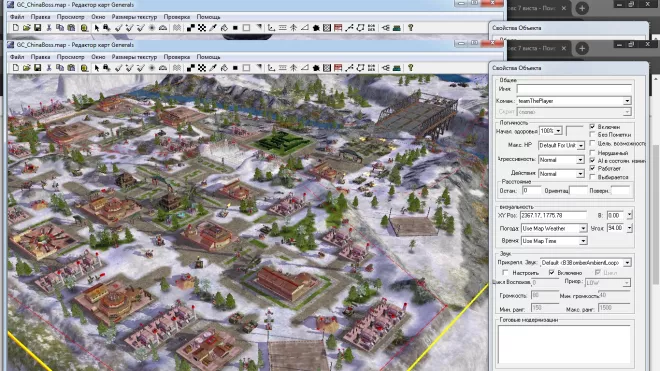Click the Готовые модернизации list box
Viewport: 660px width, 371px height.
(x=564, y=344)
